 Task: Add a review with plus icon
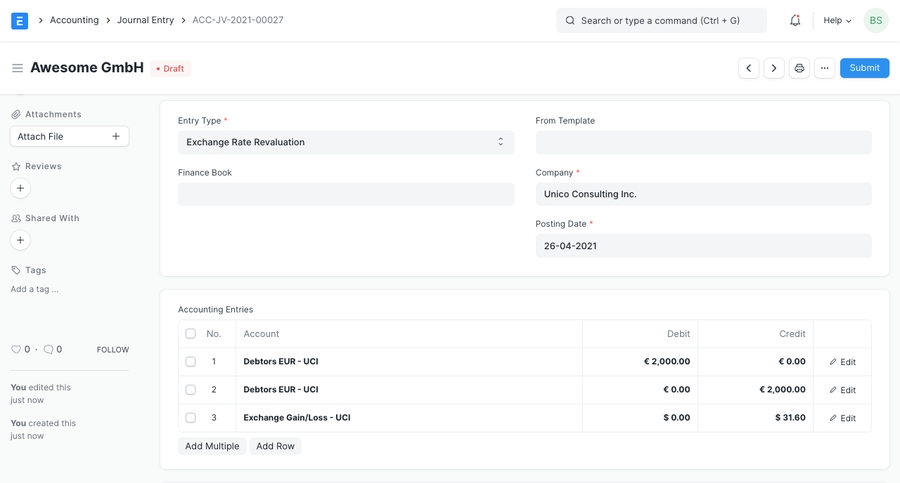click(20, 188)
